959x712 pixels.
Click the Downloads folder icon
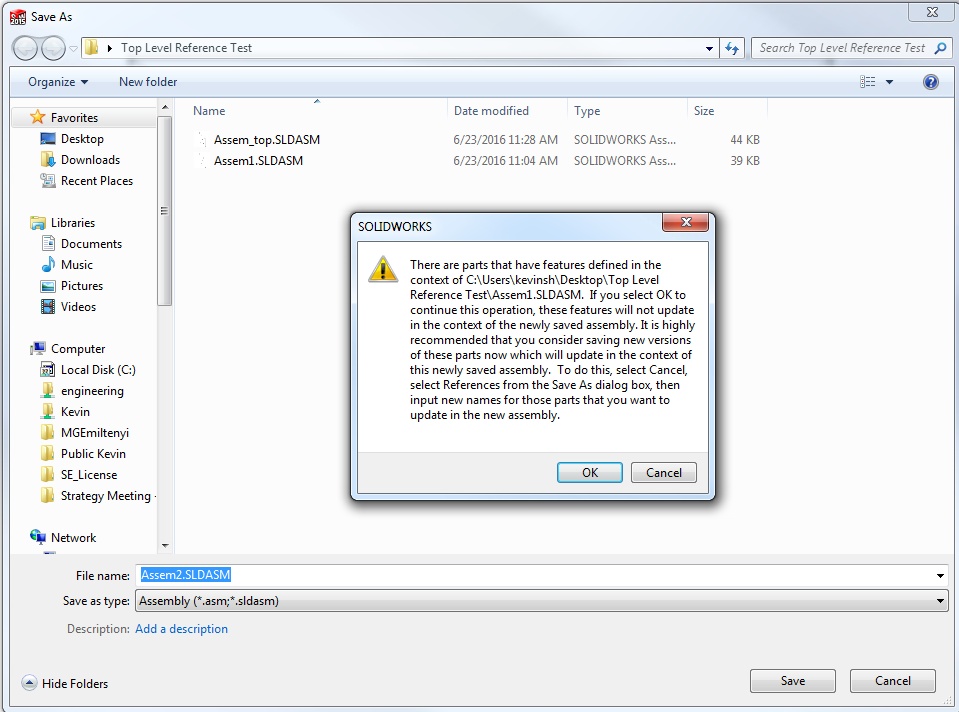[x=48, y=160]
